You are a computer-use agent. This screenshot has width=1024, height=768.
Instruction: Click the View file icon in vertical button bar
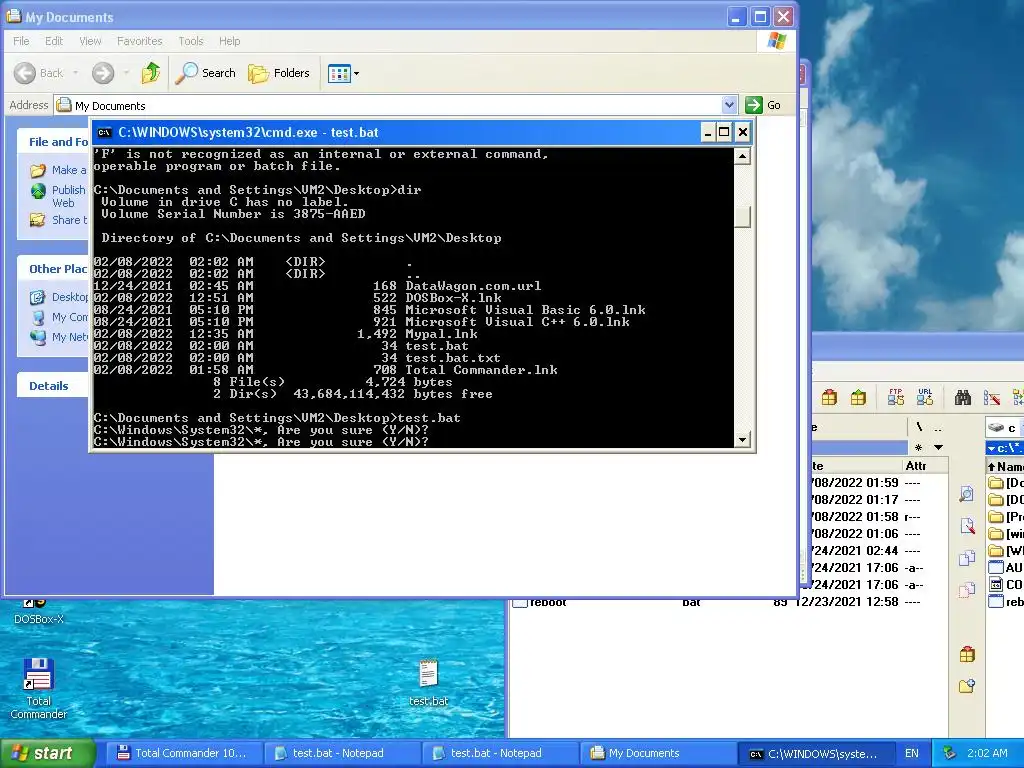[x=967, y=494]
